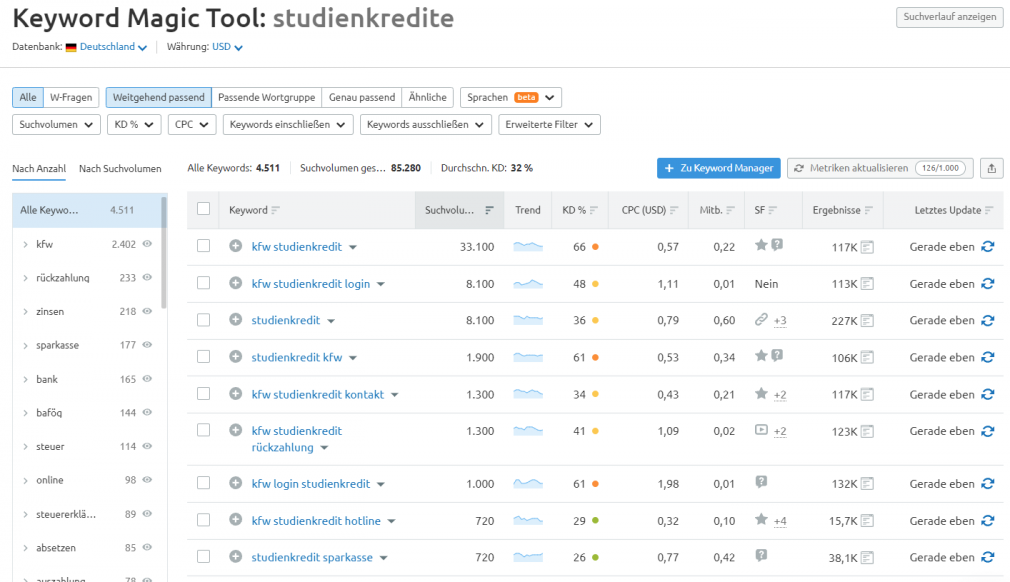This screenshot has height=582, width=1010.
Task: Open the KD % filter dropdown
Action: coord(134,124)
